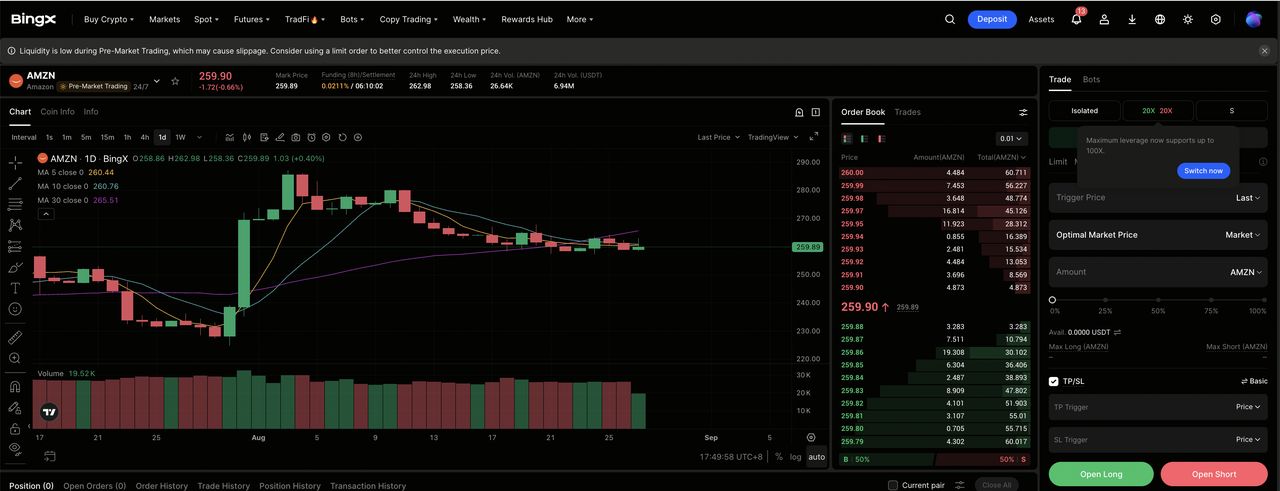Open the Copy Trading menu
Viewport: 1280px width, 491px height.
(408, 19)
